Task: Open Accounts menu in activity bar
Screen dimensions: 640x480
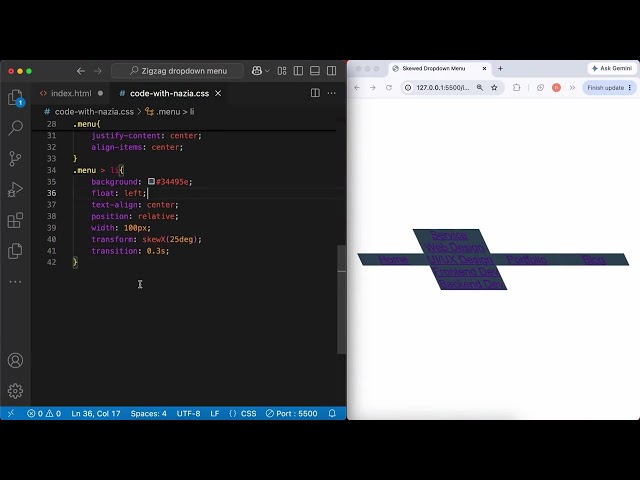Action: point(16,360)
